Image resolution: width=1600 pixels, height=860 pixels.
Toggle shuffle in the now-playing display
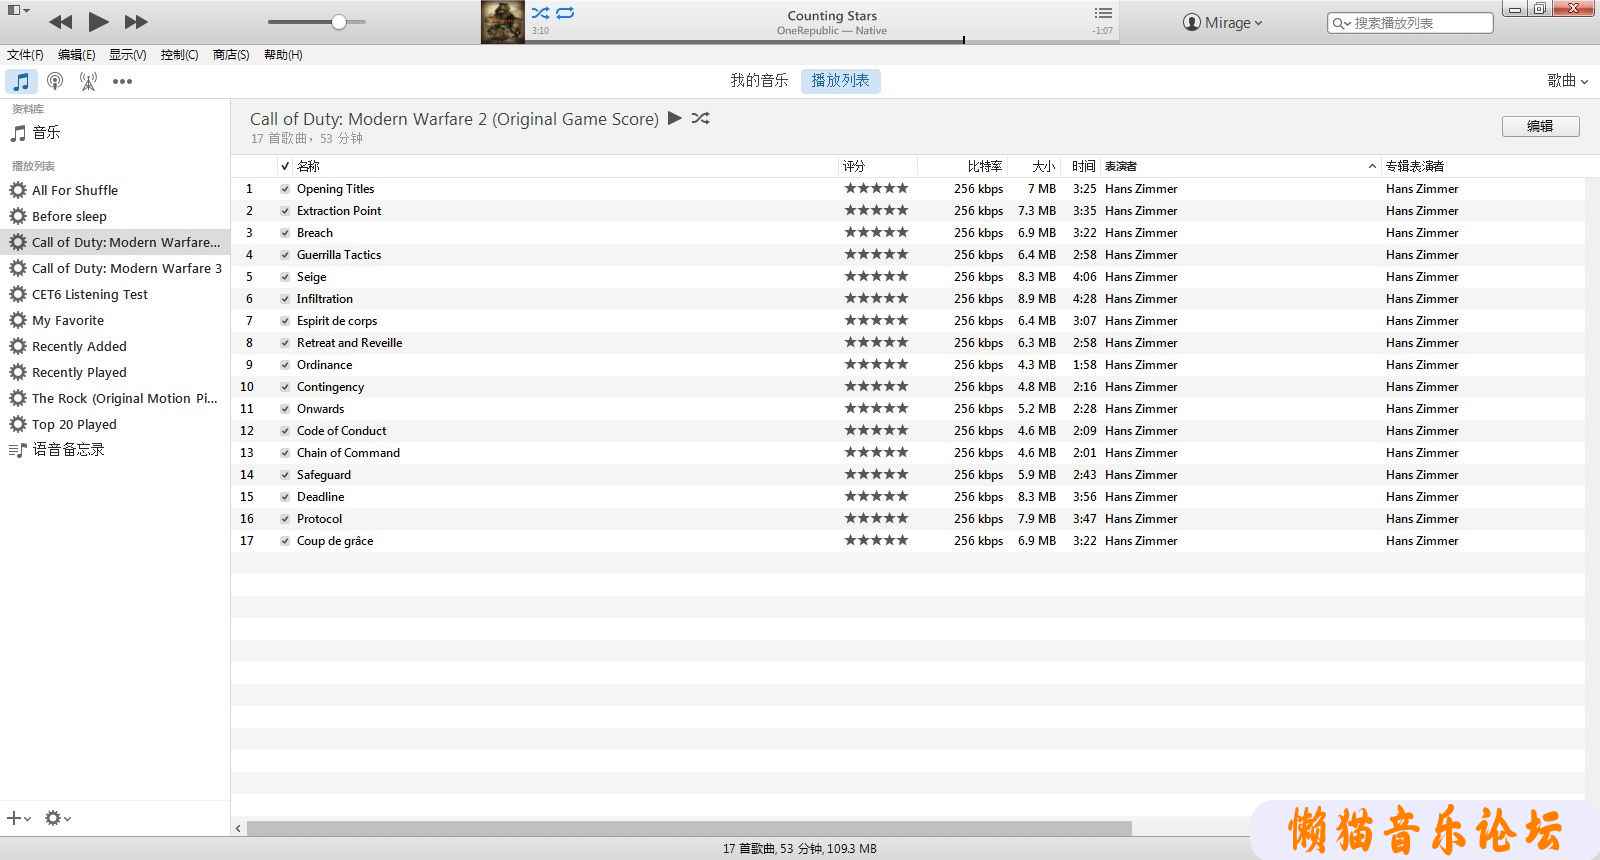click(540, 13)
